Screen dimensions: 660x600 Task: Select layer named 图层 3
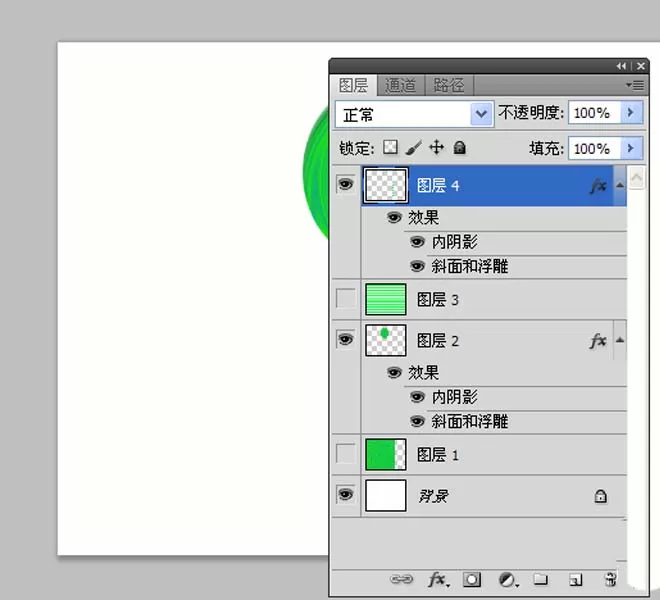[x=437, y=300]
